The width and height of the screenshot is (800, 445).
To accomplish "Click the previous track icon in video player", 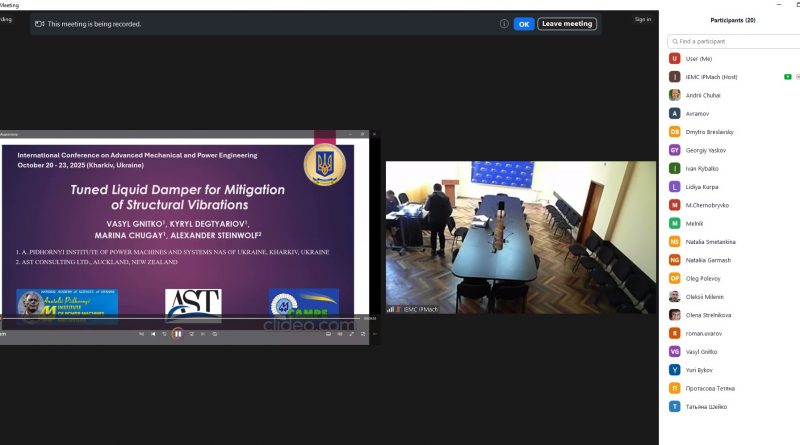I will point(144,334).
